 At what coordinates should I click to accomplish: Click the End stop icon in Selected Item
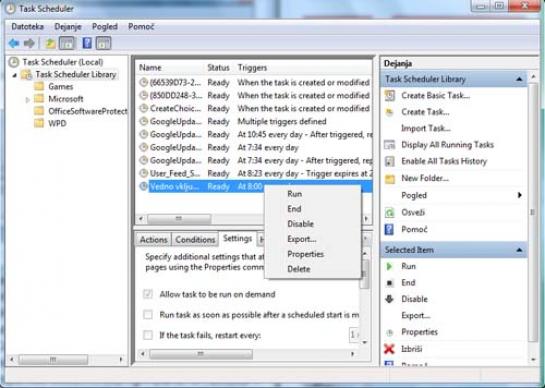coord(390,283)
